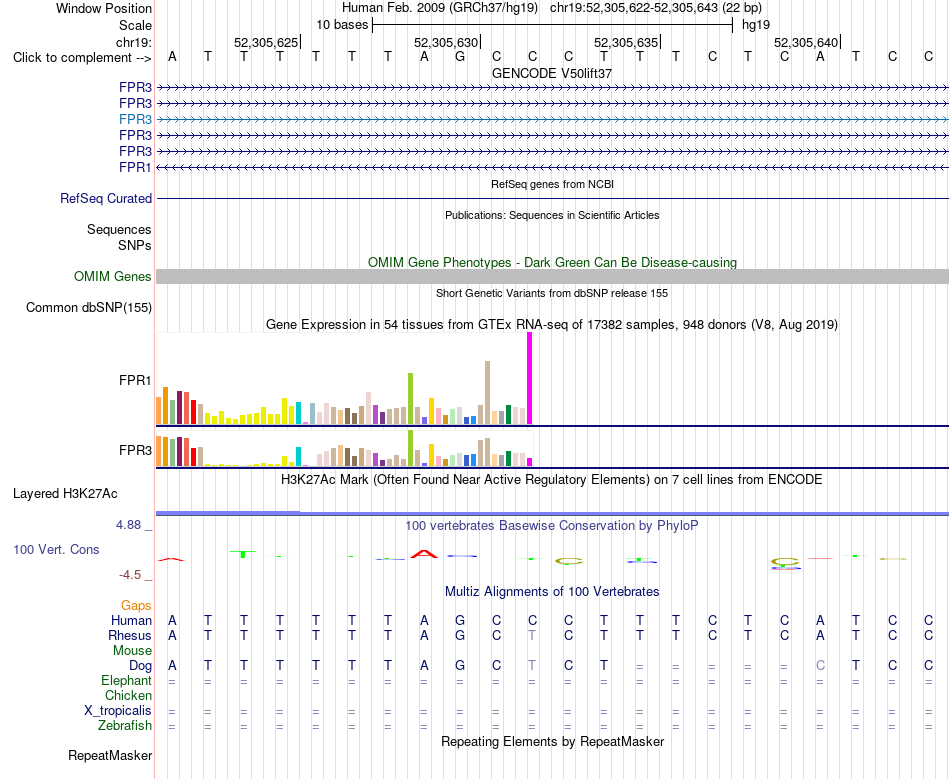950x779 pixels.
Task: Click the "Rhesus" alignment row label
Action: click(130, 635)
